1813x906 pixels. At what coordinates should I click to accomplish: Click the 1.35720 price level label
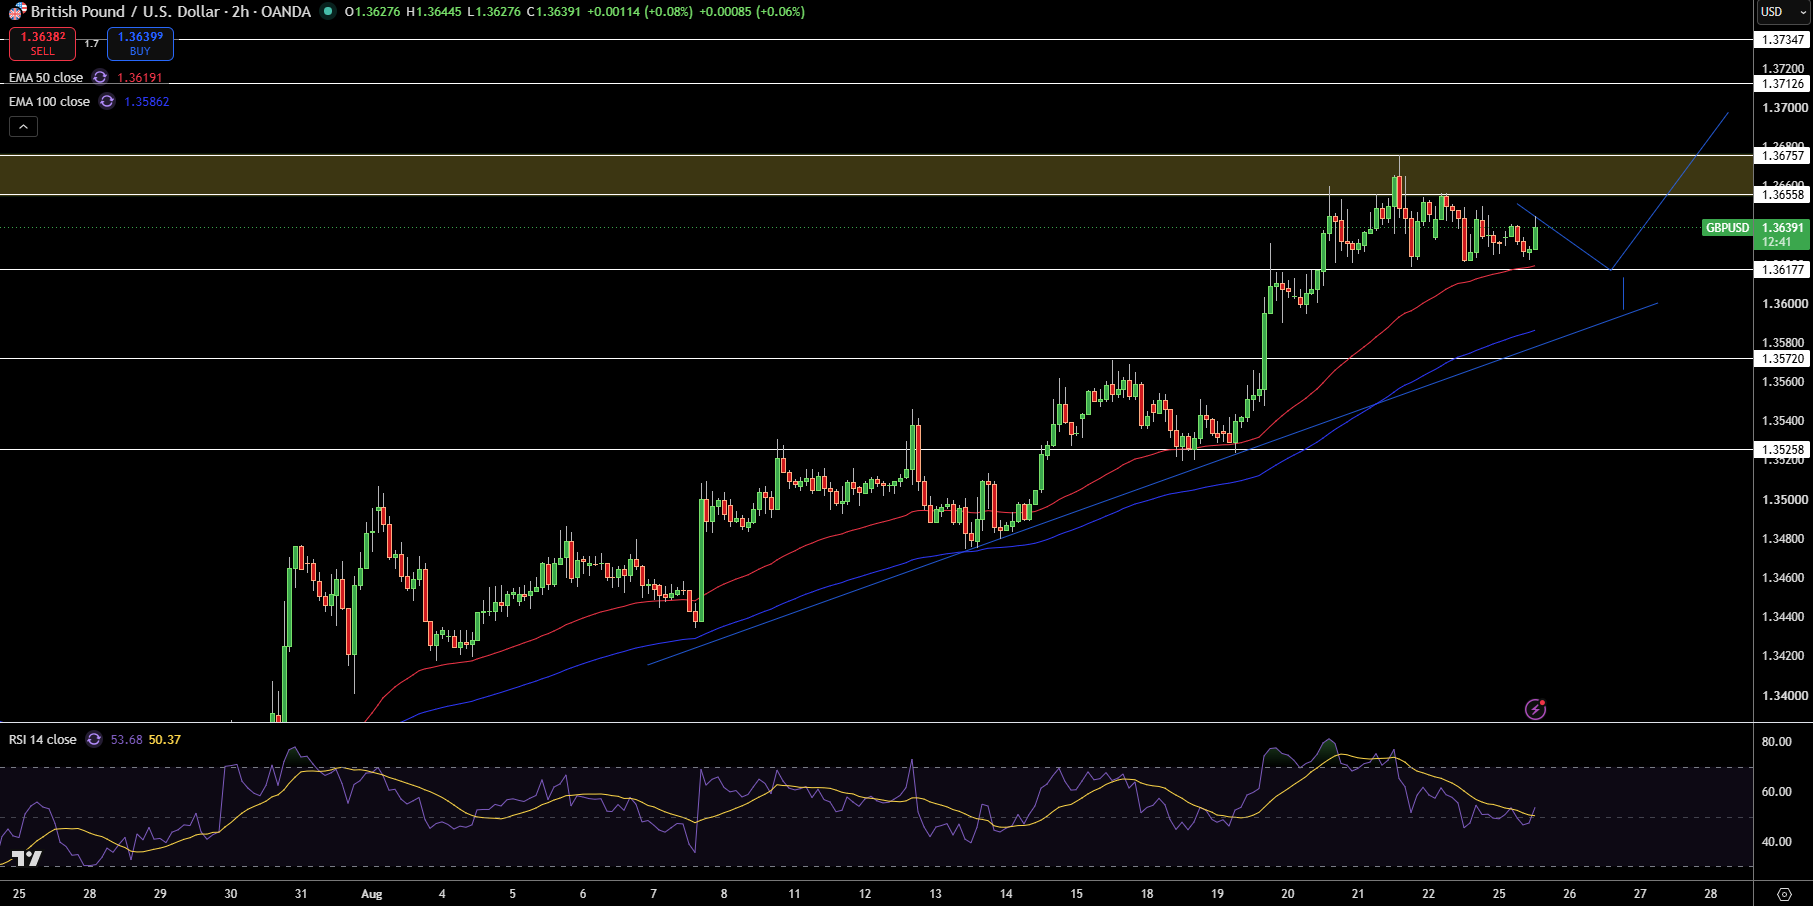pos(1783,358)
